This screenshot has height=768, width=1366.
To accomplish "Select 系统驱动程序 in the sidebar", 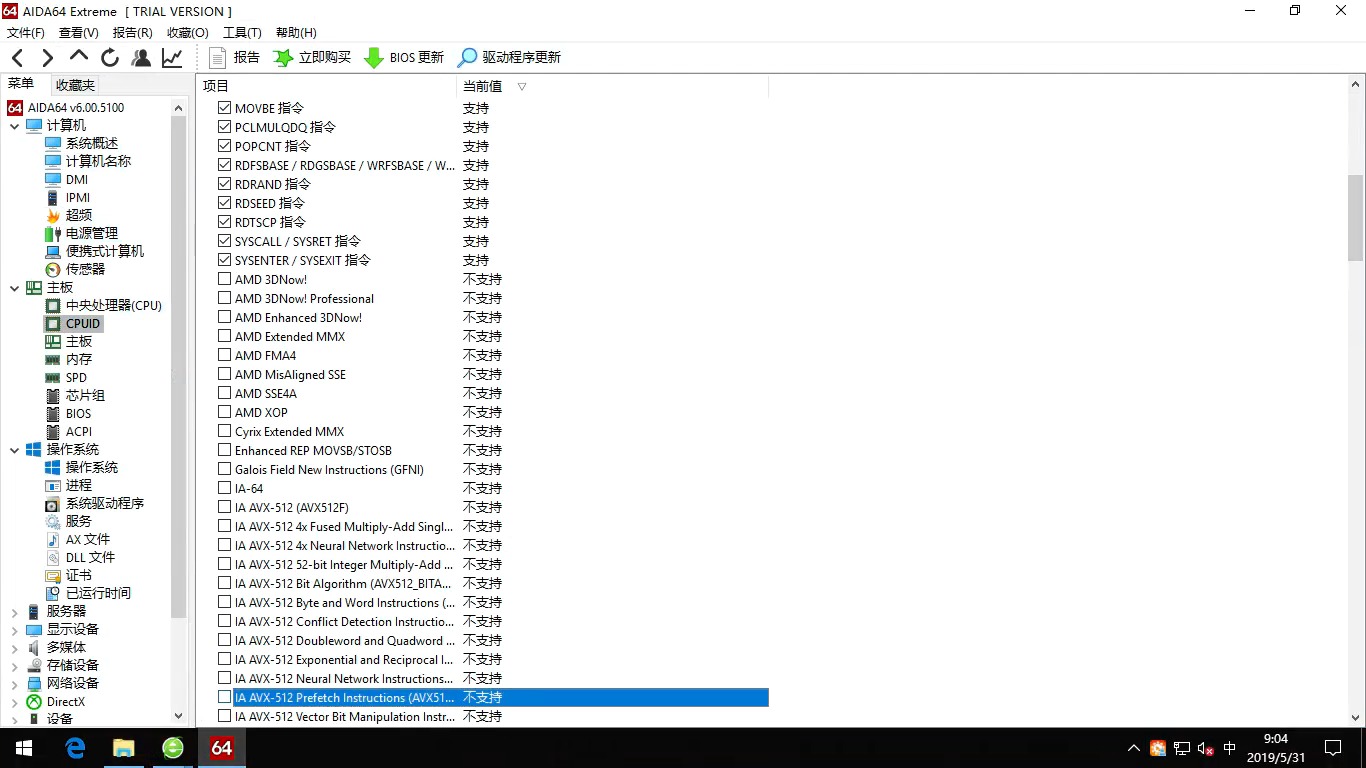I will (94, 503).
